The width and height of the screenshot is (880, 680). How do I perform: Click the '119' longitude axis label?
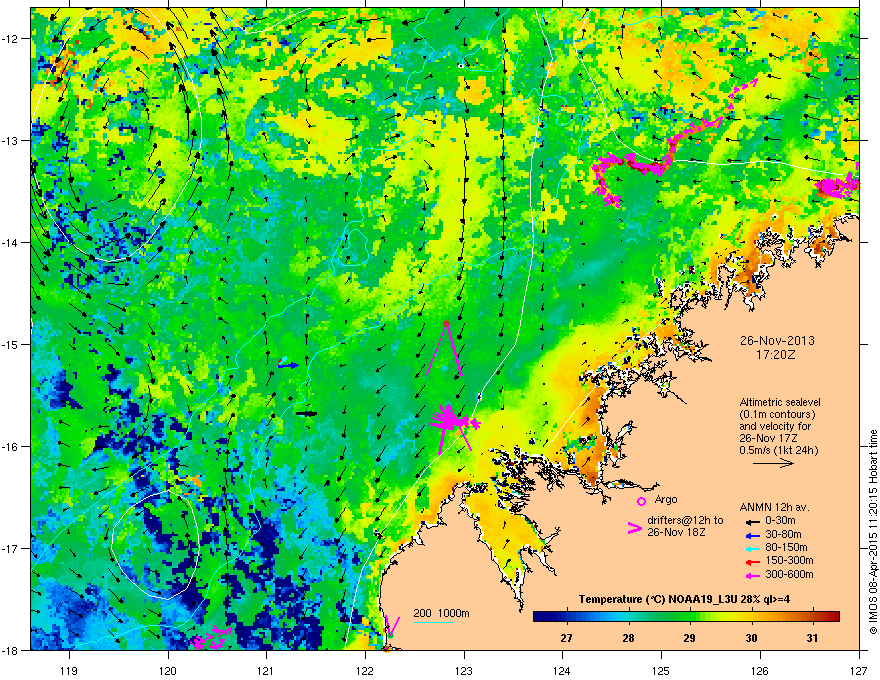(69, 671)
